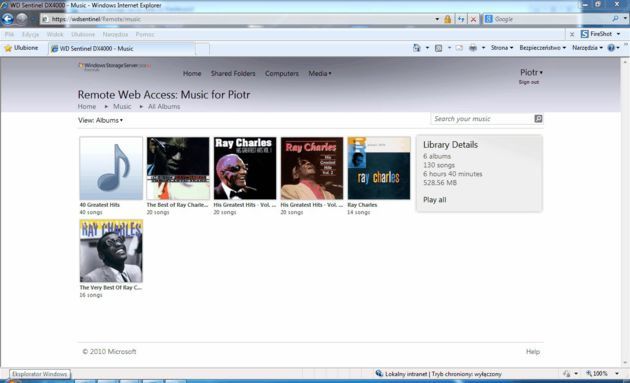
Task: Click the Lokalny intranet zone icon in status bar
Action: [378, 373]
